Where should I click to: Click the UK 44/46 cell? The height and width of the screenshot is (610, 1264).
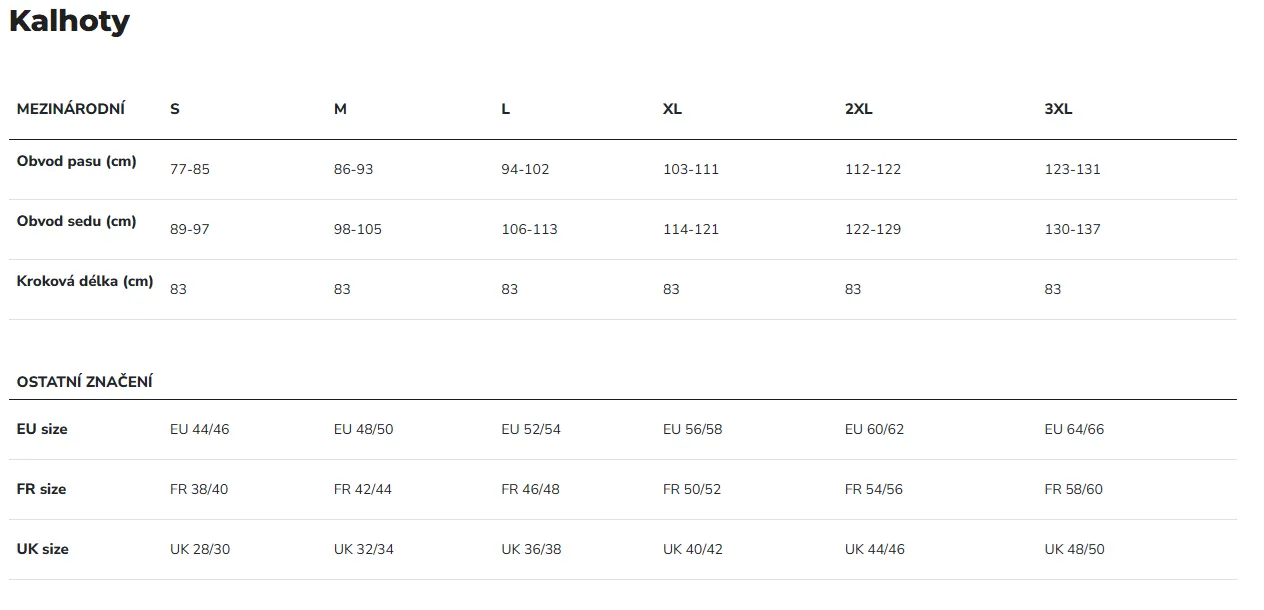874,549
